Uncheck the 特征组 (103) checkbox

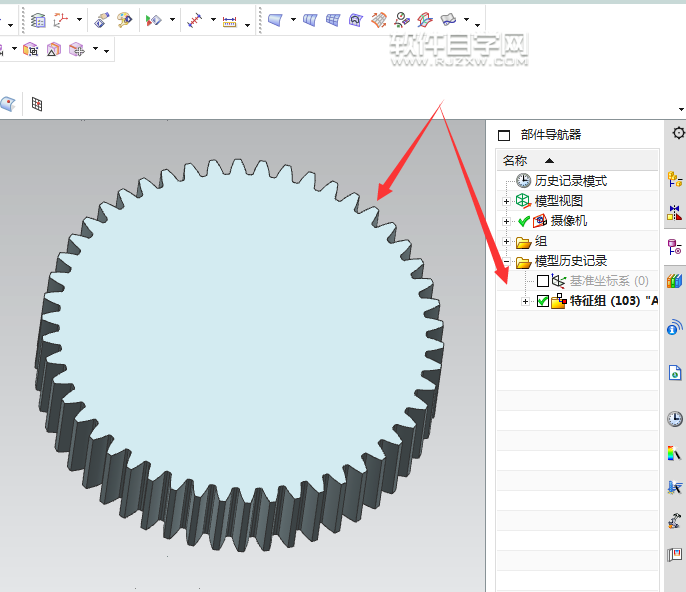(x=543, y=301)
